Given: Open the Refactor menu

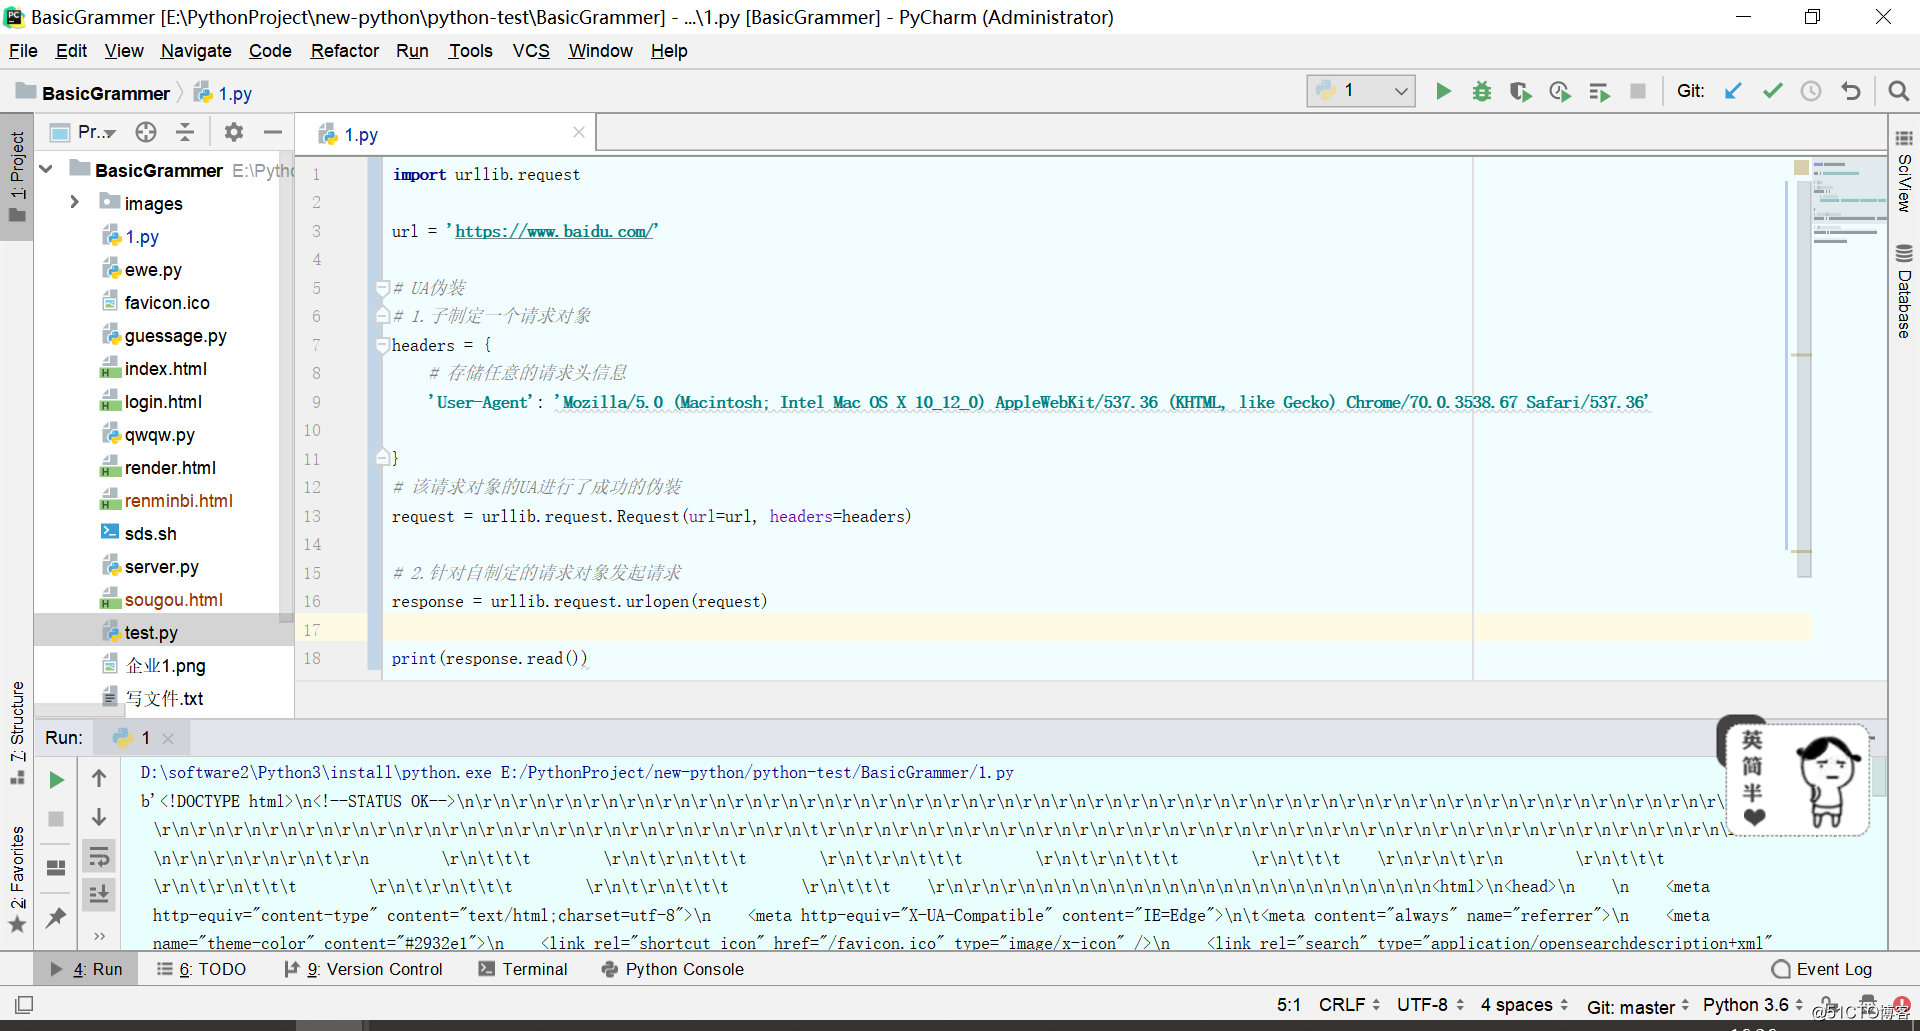Looking at the screenshot, I should pos(345,51).
